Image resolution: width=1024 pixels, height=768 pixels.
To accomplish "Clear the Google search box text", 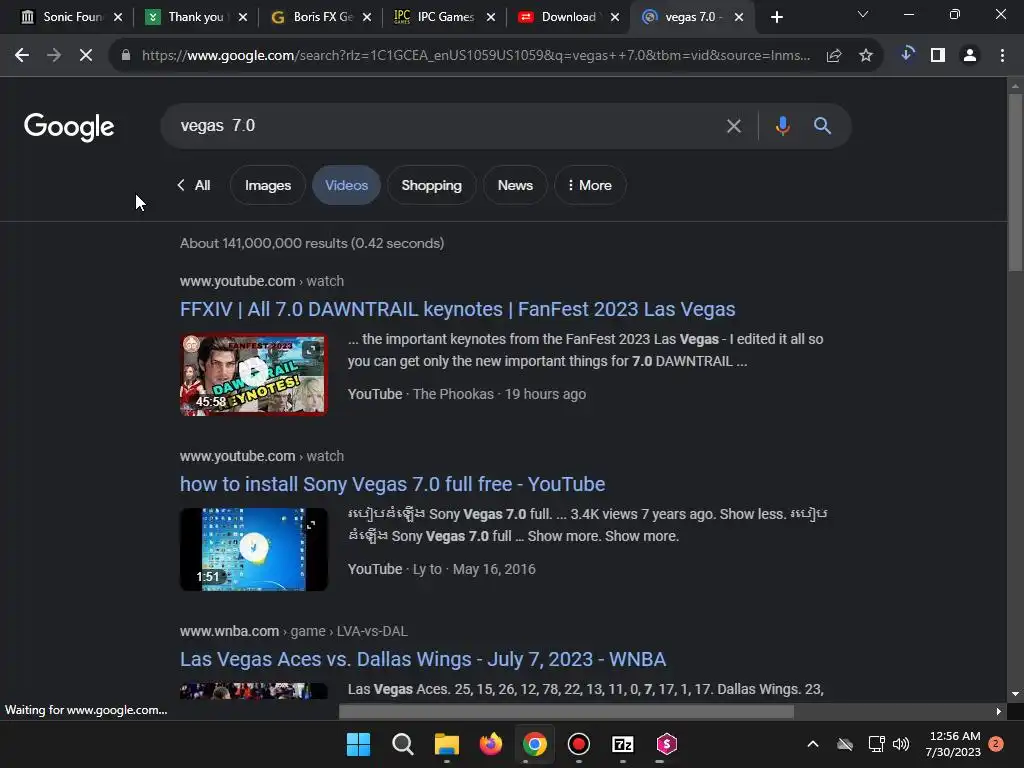I will pyautogui.click(x=733, y=126).
